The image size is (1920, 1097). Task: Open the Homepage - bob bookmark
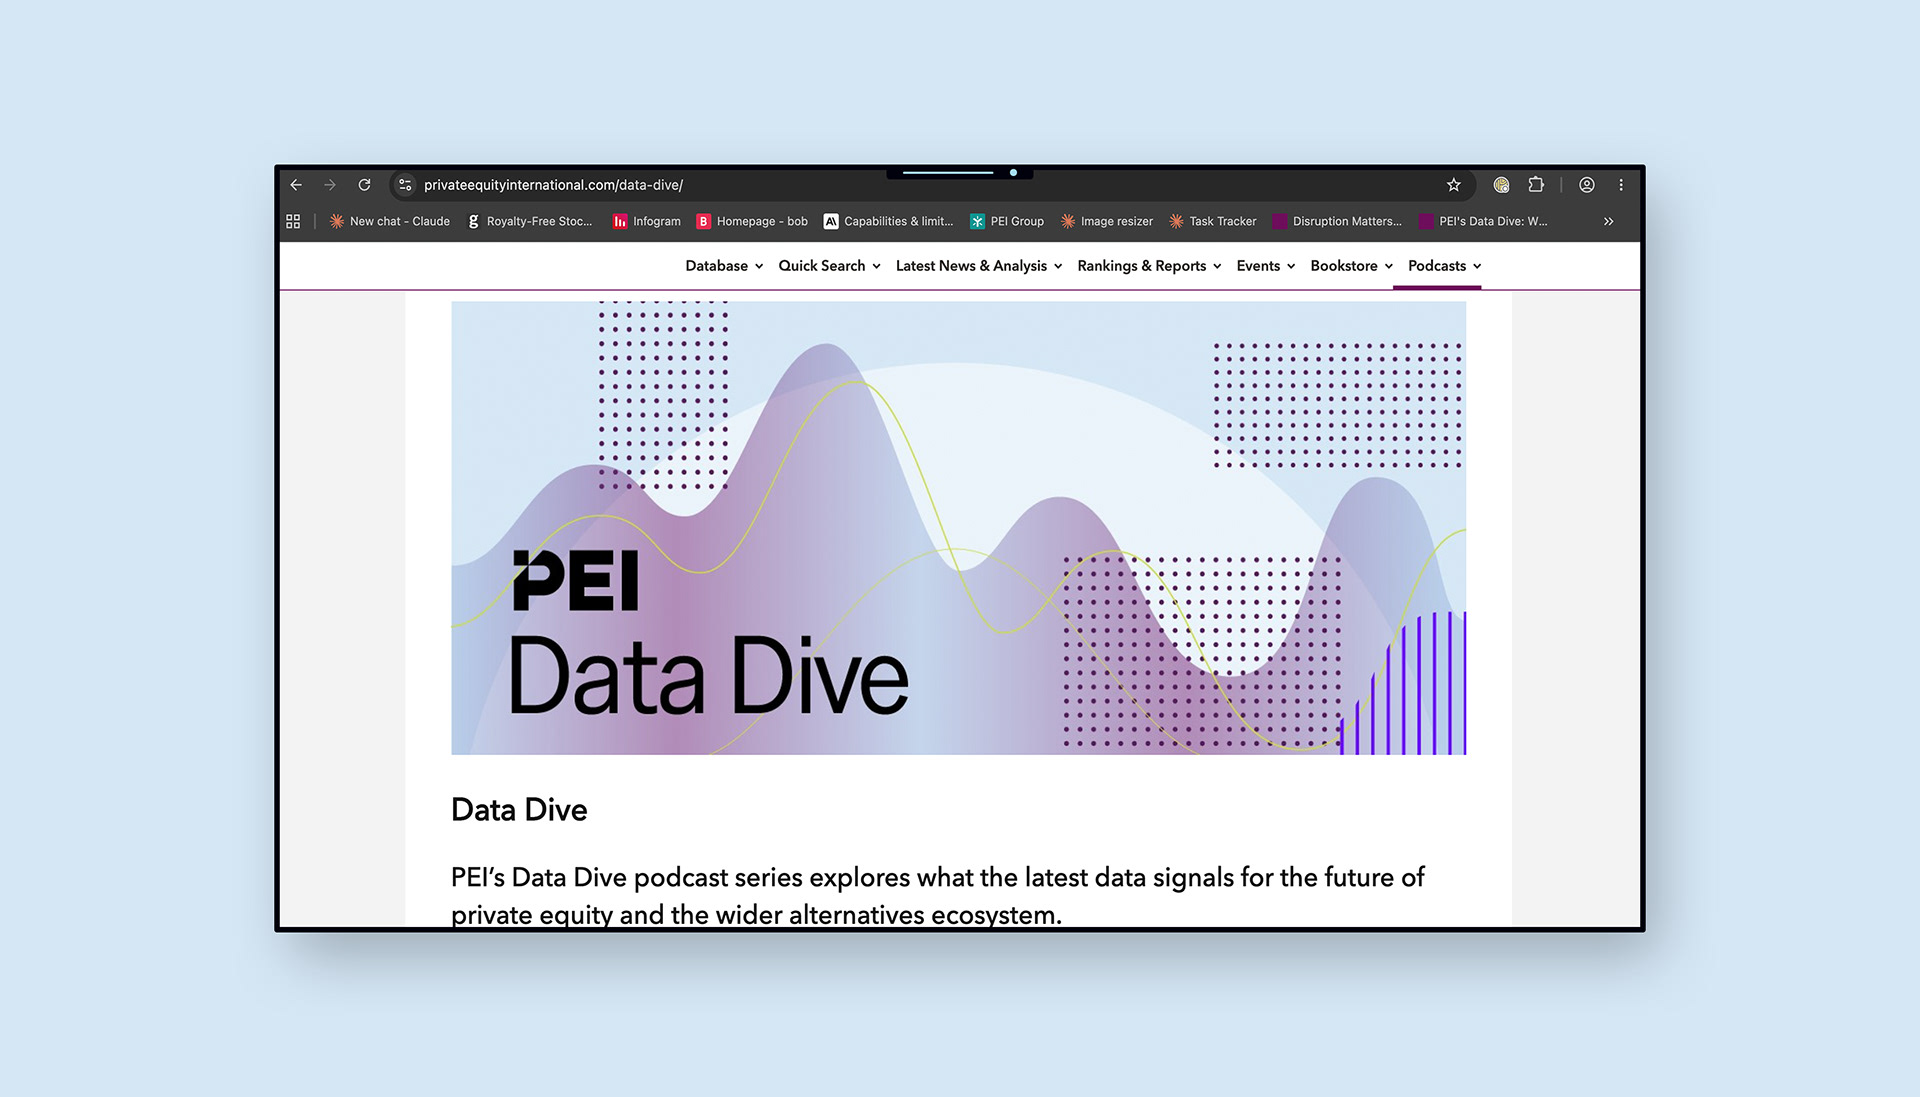752,221
